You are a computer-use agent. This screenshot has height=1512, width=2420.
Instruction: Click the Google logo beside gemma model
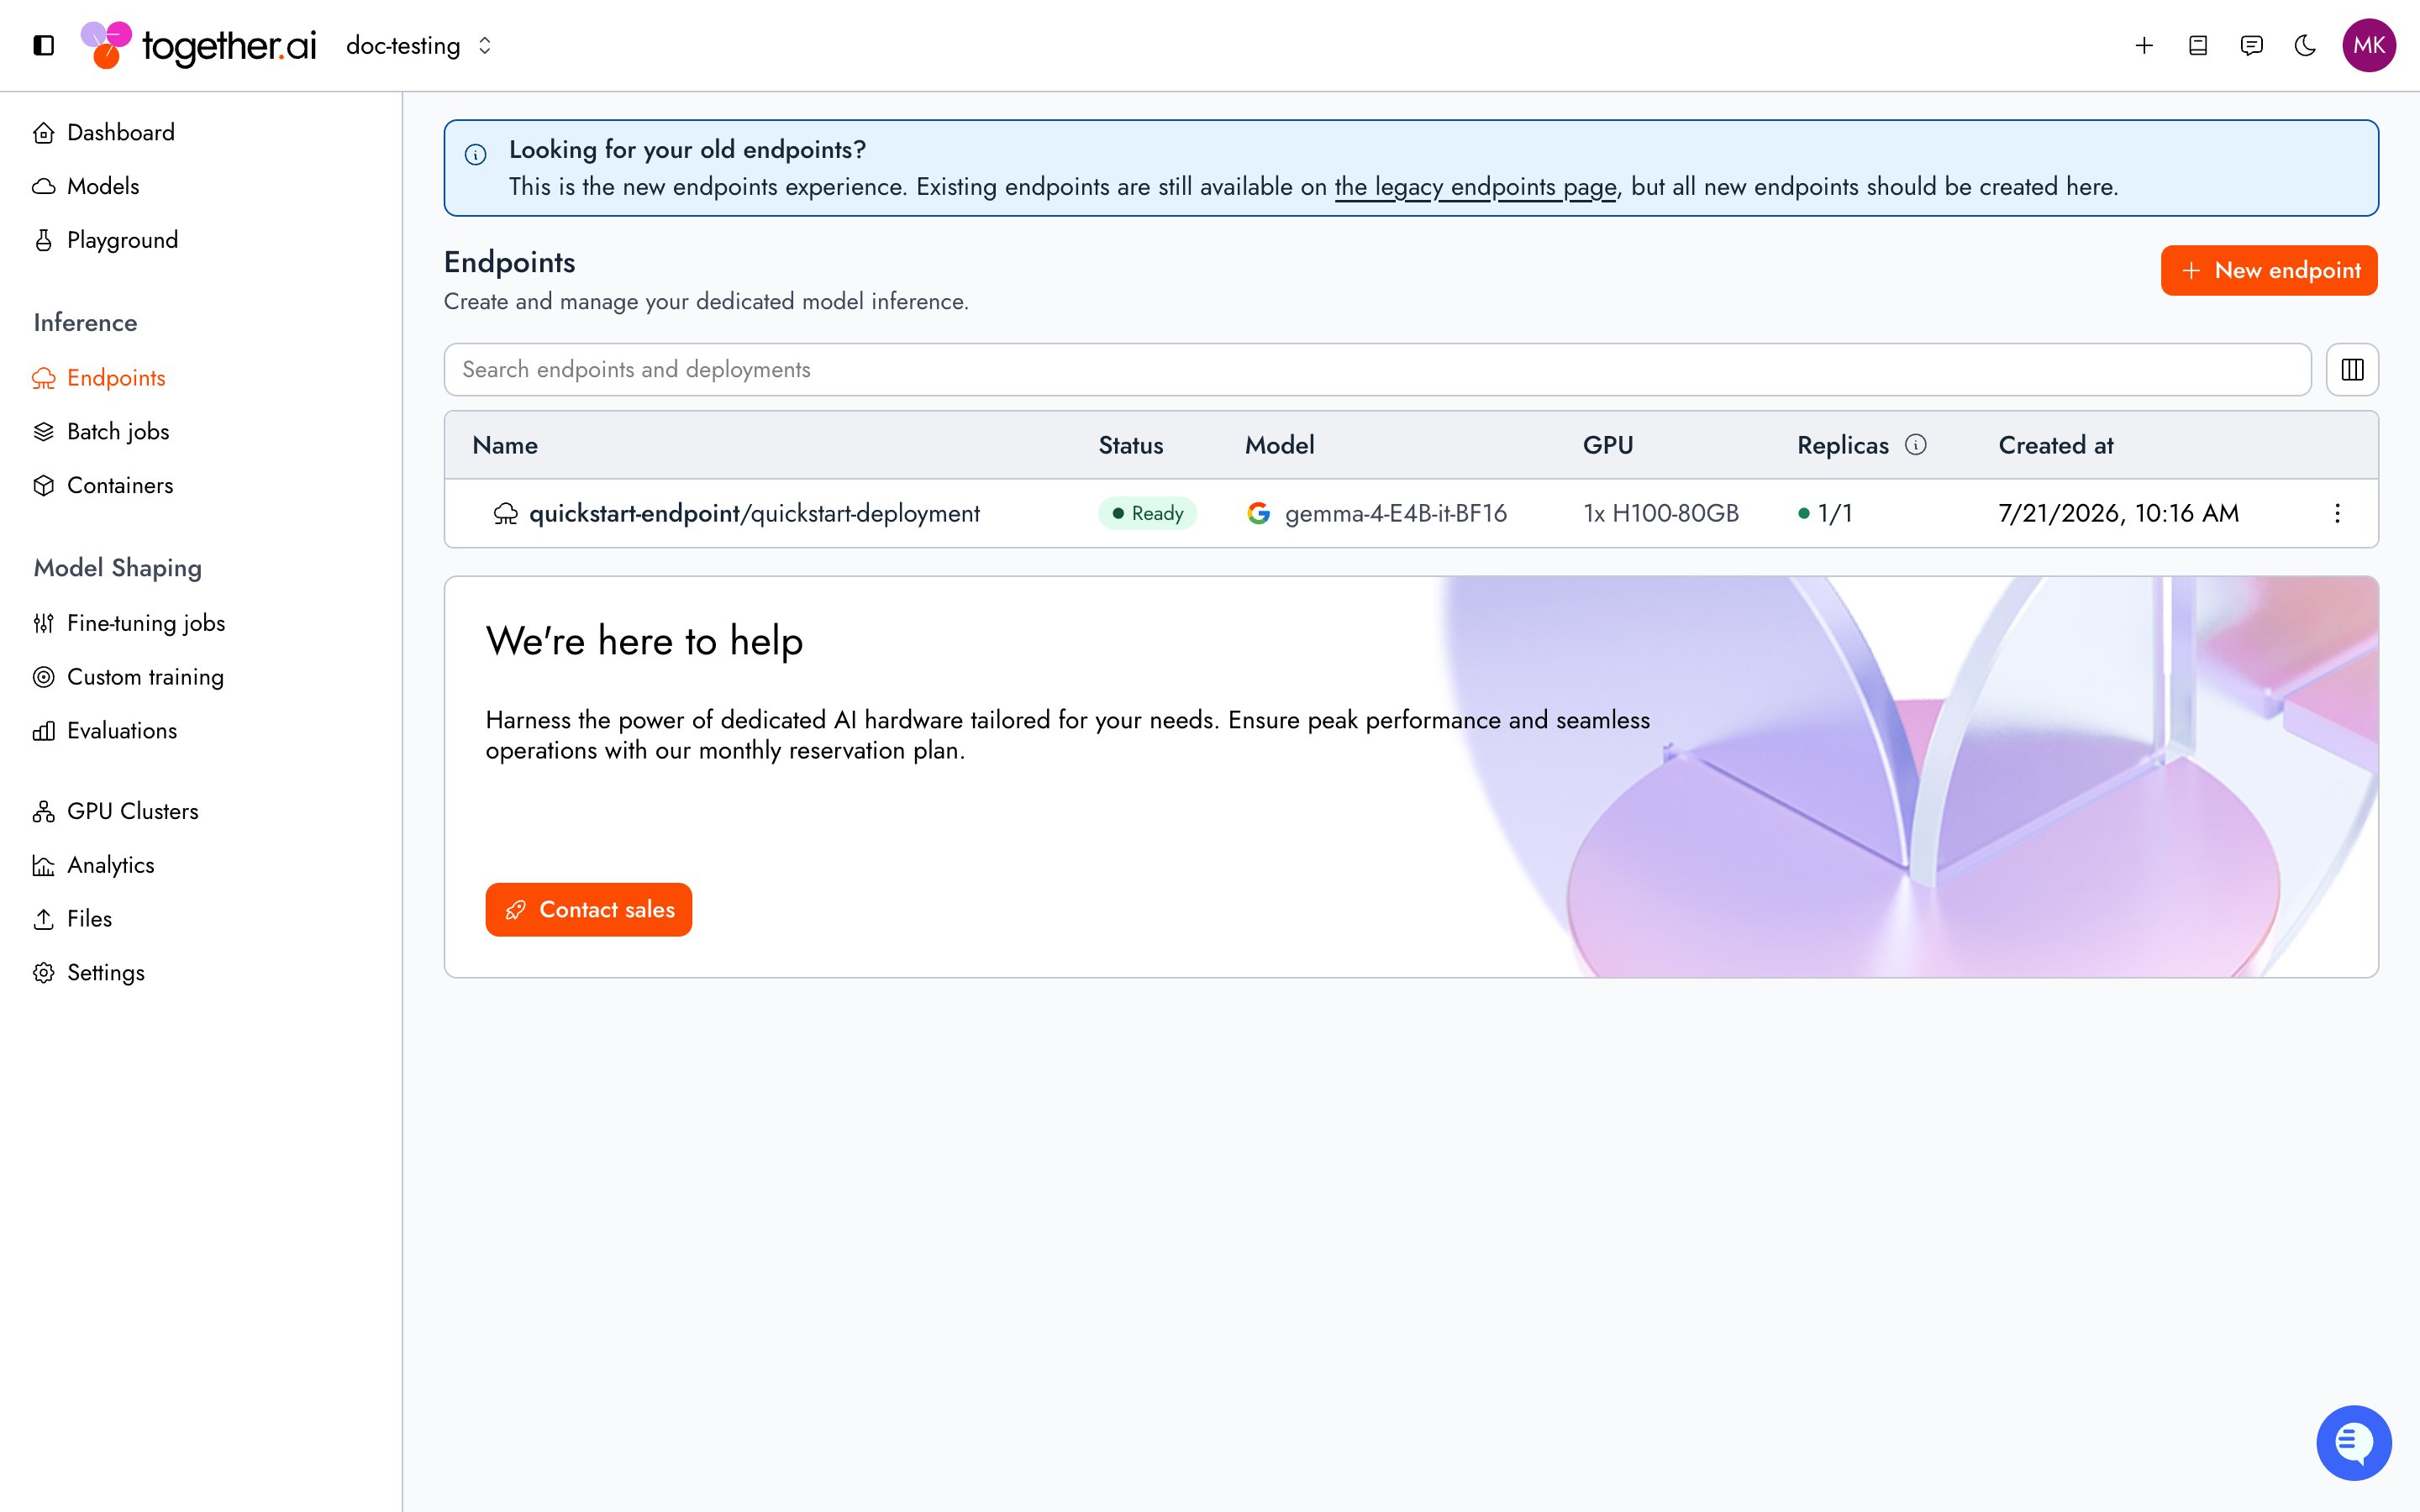point(1259,514)
